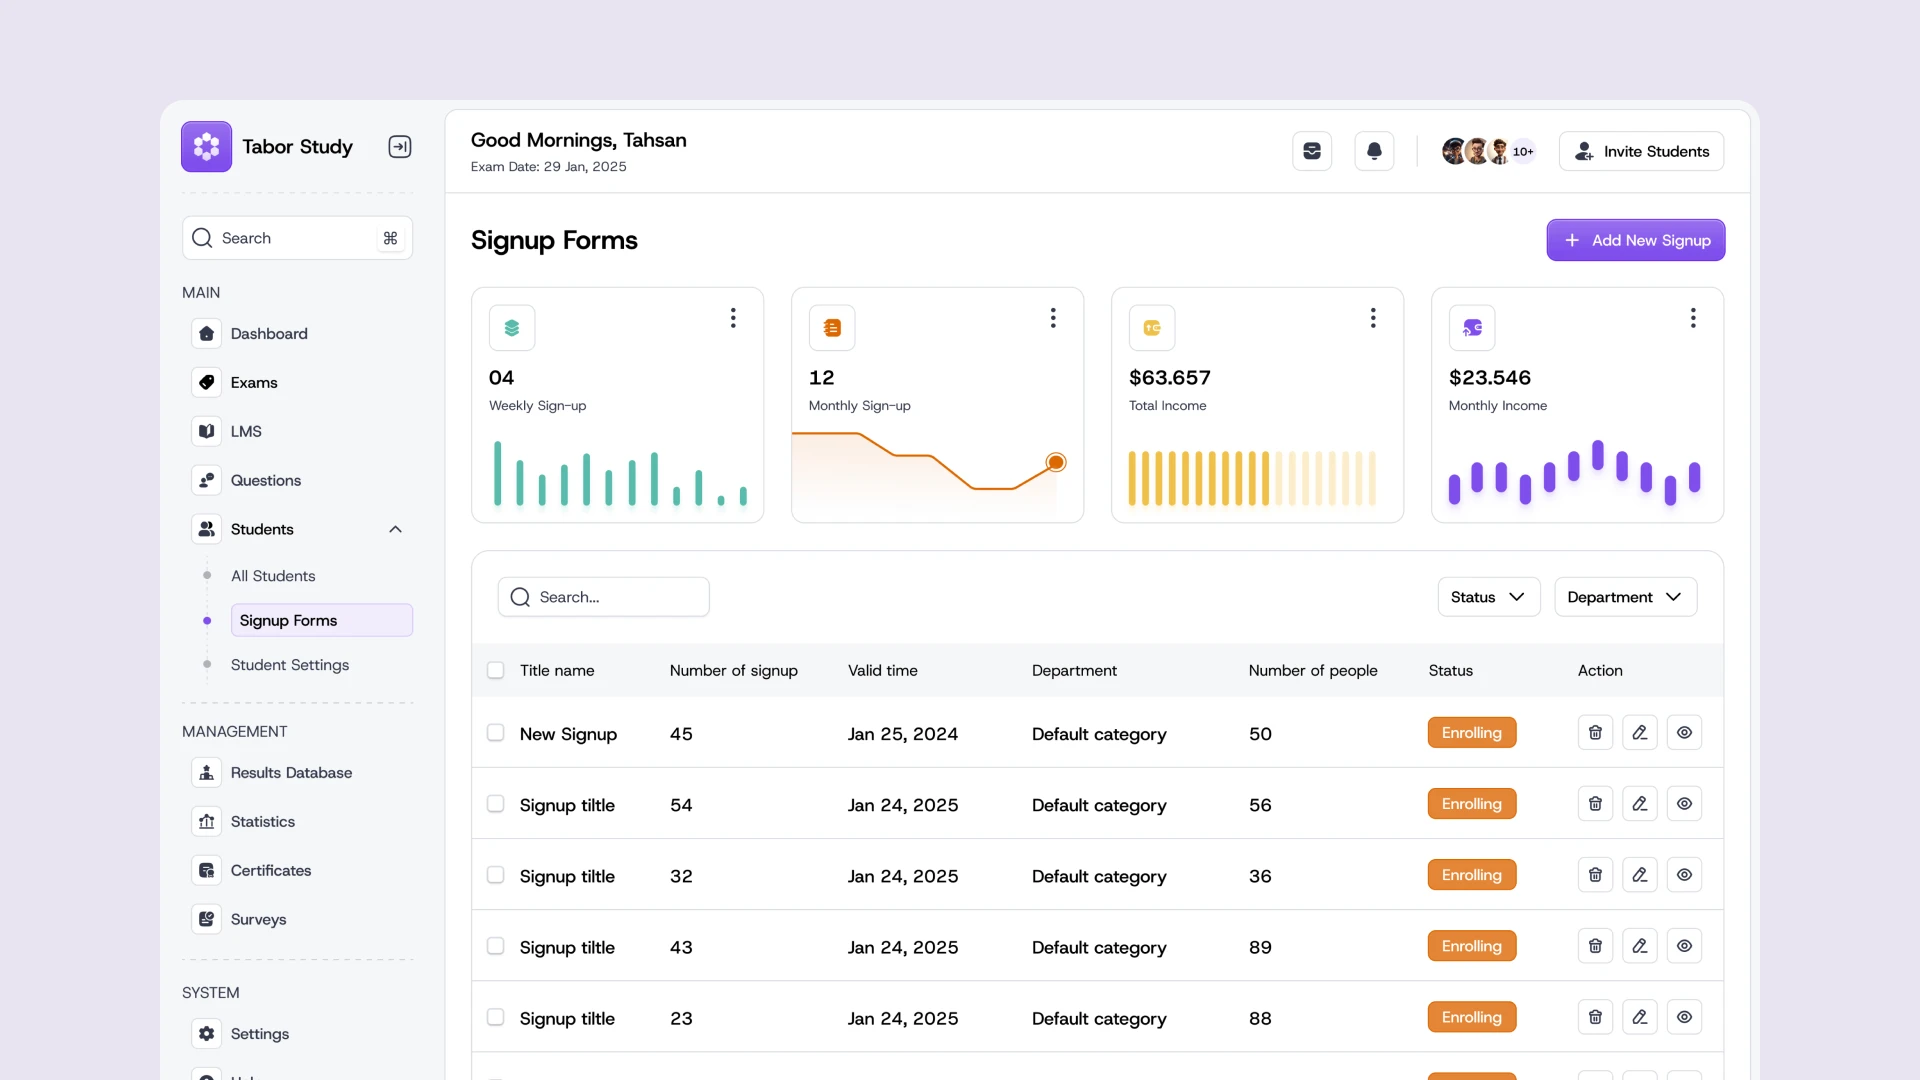Viewport: 1920px width, 1080px height.
Task: Open Student Settings submenu item
Action: [x=290, y=665]
